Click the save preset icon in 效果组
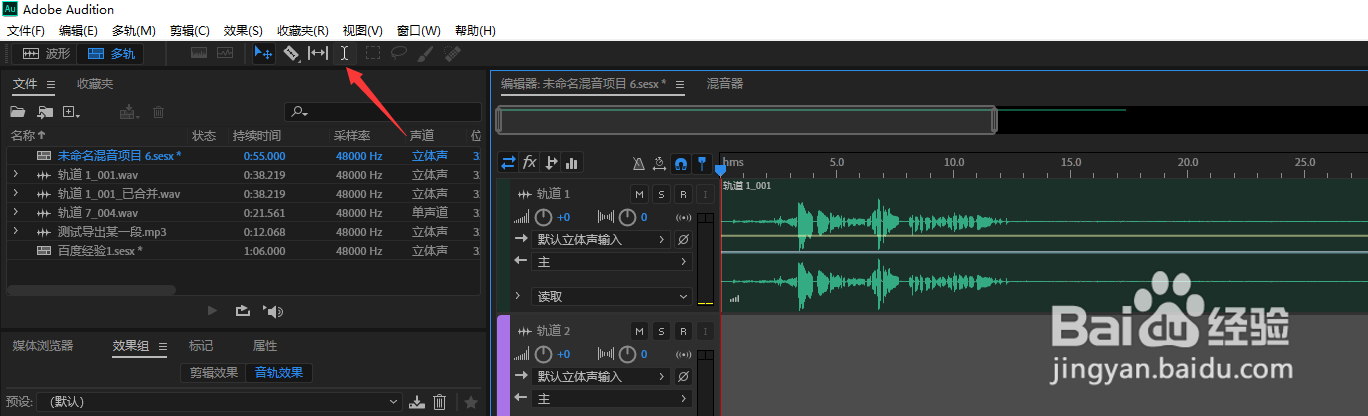The height and width of the screenshot is (416, 1368). 417,402
